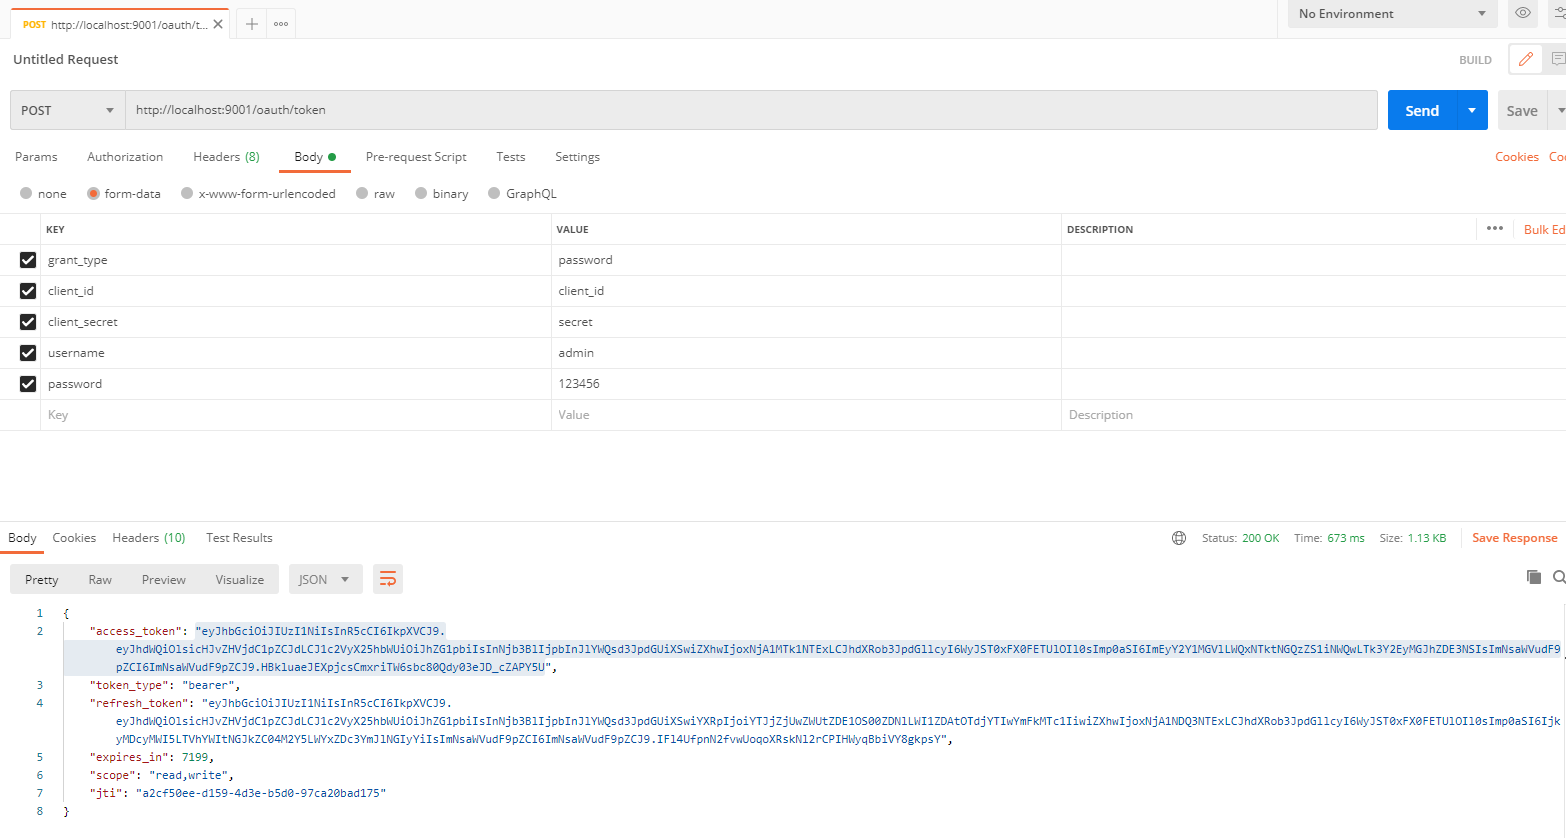
Task: Open a new request tab with plus icon
Action: point(252,24)
